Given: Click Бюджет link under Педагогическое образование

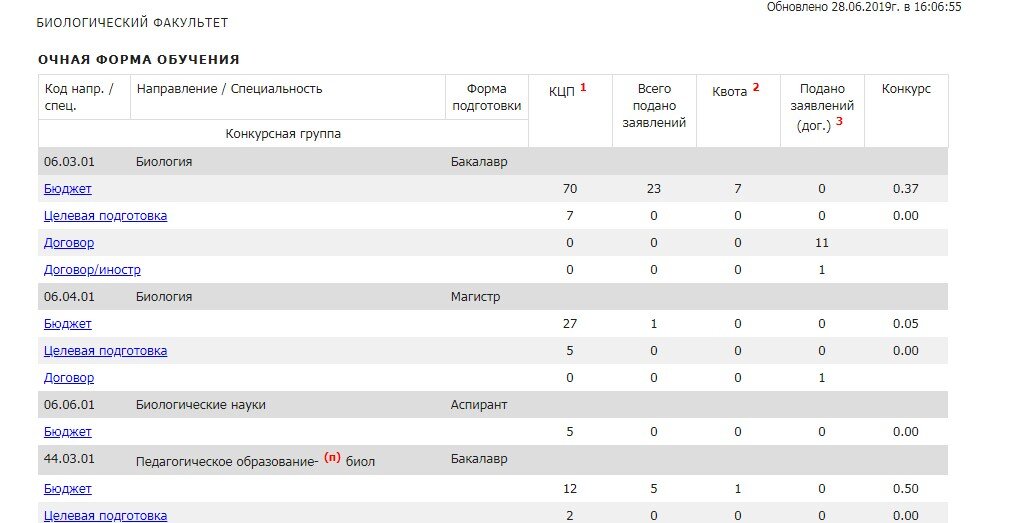Looking at the screenshot, I should tap(68, 489).
